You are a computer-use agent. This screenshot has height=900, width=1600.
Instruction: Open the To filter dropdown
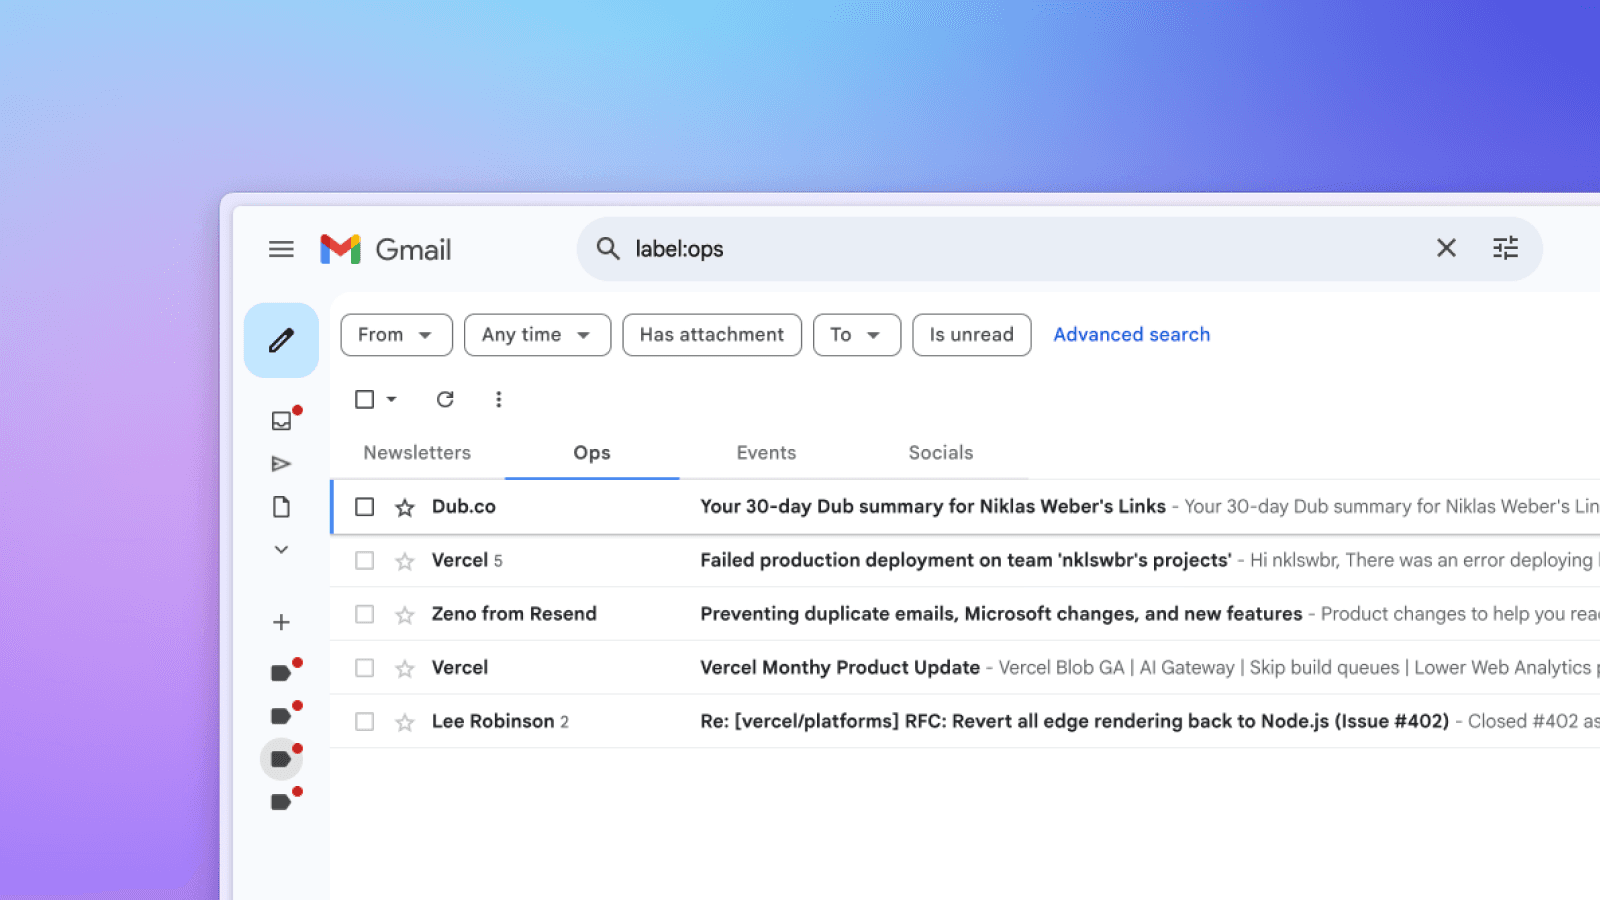click(x=857, y=335)
